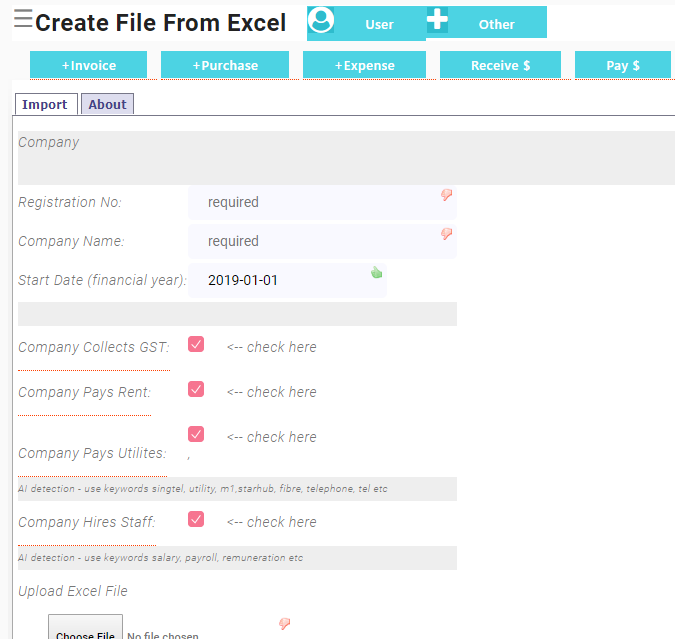
Task: Click green thumbs-up icon beside Start Date
Action: pos(377,272)
